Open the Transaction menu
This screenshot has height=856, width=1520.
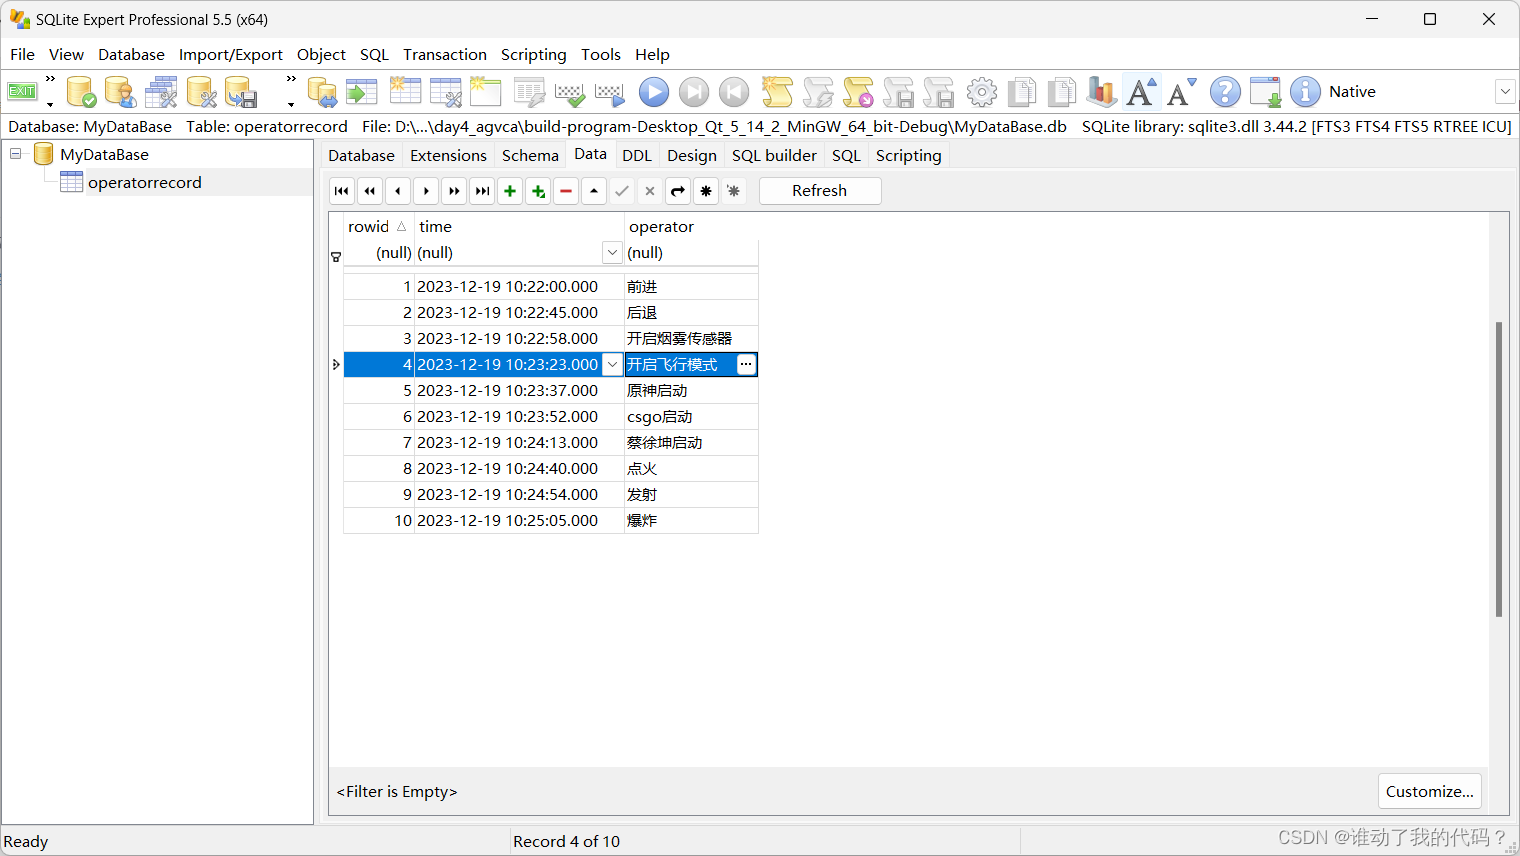(444, 54)
